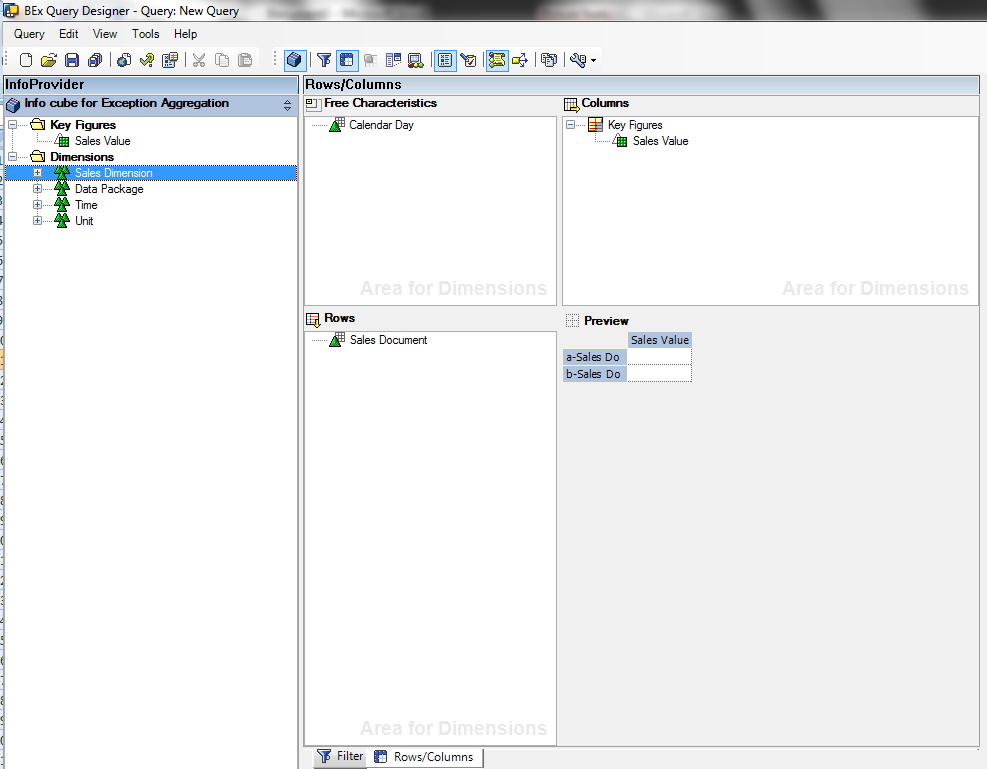Image resolution: width=987 pixels, height=769 pixels.
Task: Click the Preview panel header icon
Action: (572, 320)
